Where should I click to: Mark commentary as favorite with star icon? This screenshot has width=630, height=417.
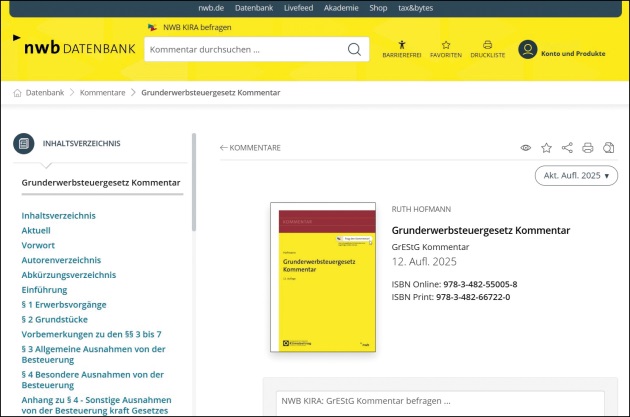tap(547, 148)
